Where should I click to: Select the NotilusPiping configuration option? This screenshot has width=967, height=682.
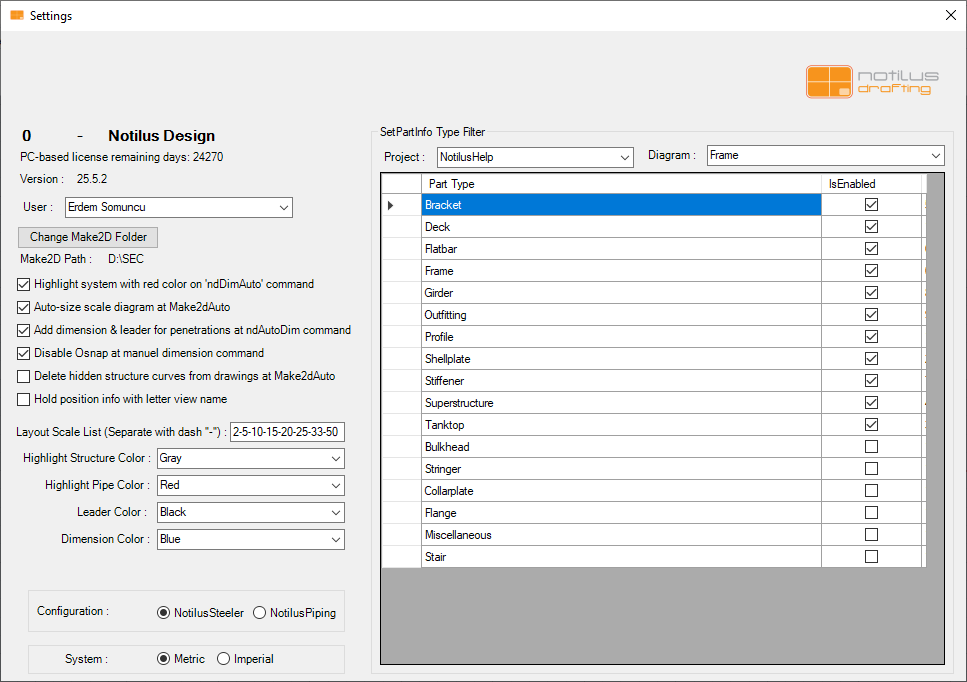click(259, 613)
